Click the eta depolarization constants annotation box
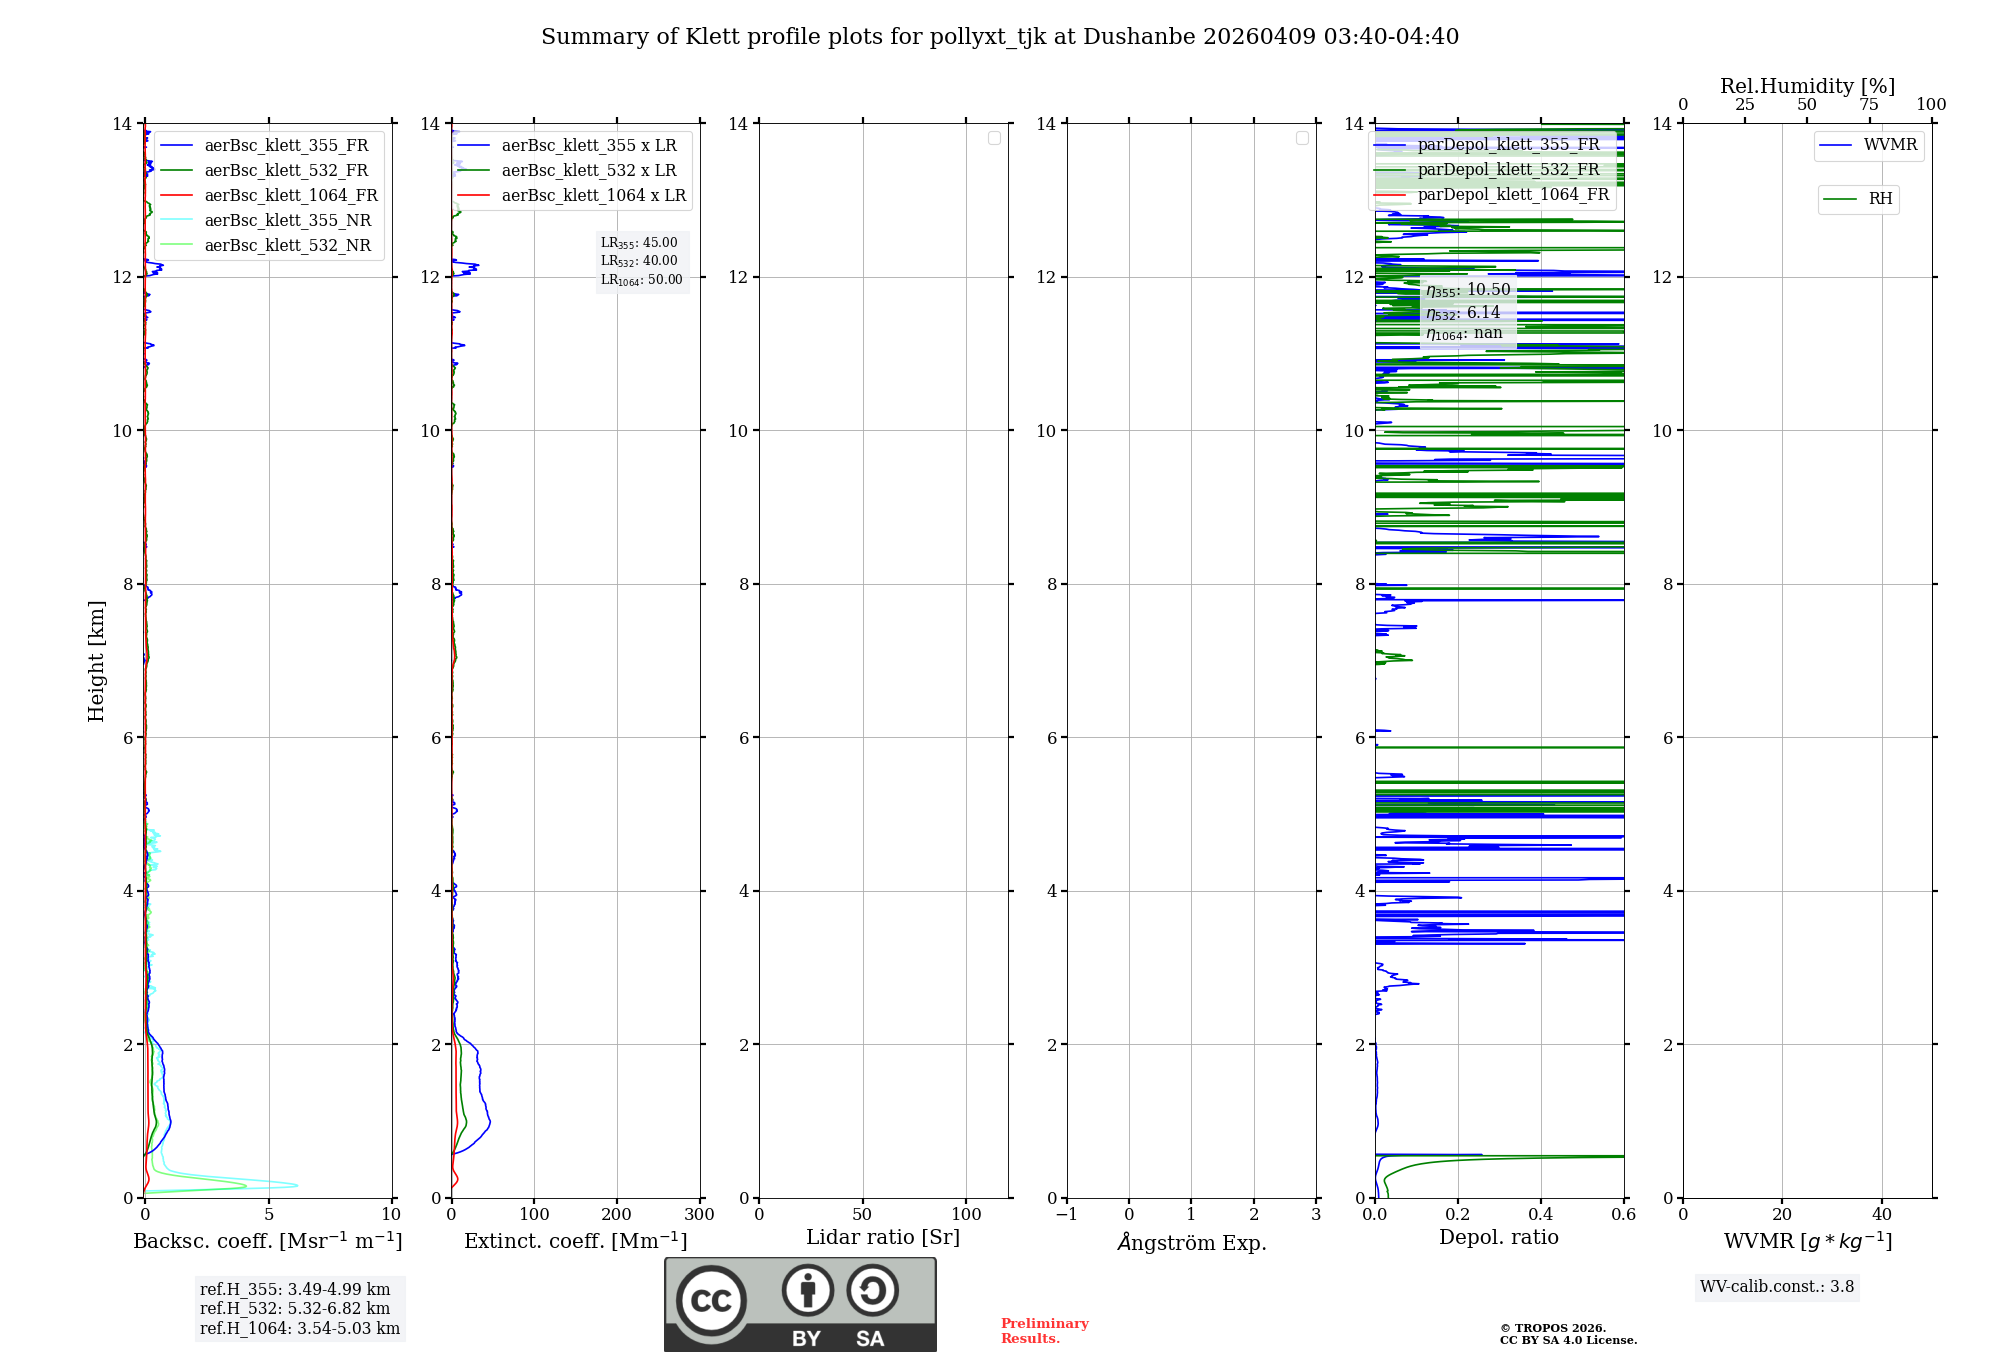Image resolution: width=2000 pixels, height=1360 pixels. (1467, 312)
